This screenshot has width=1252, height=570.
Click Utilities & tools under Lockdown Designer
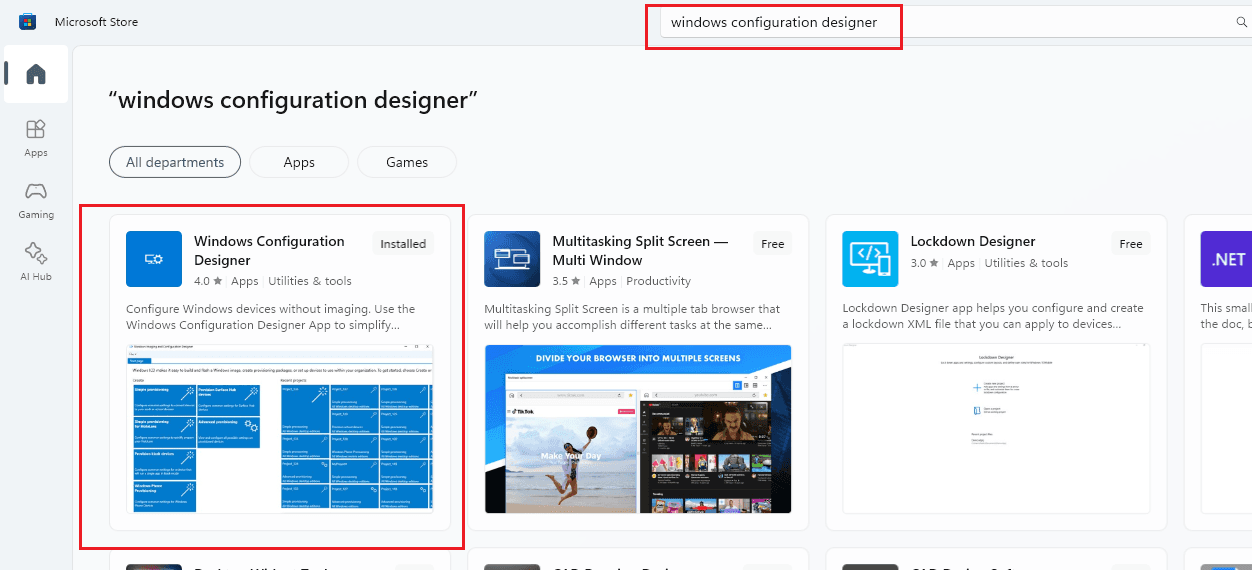1026,263
